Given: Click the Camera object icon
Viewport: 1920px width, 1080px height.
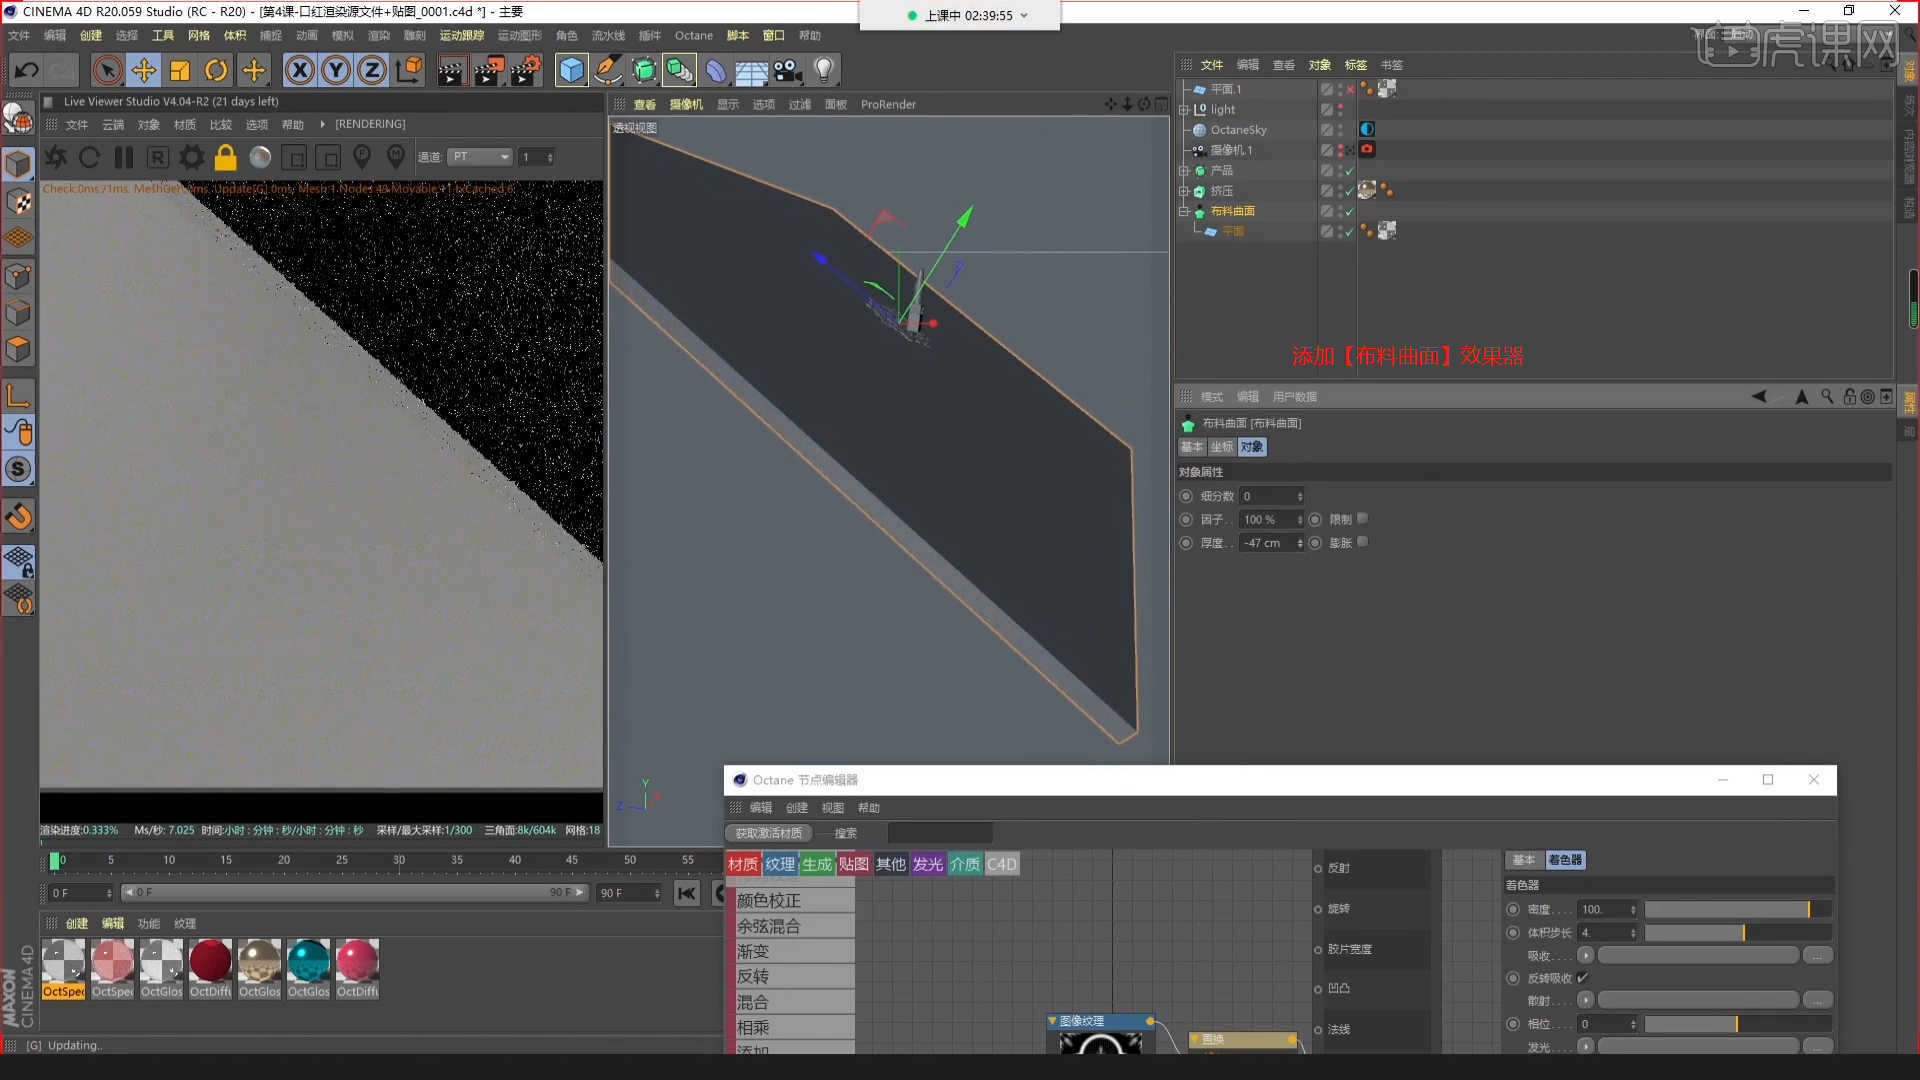Looking at the screenshot, I should [787, 70].
